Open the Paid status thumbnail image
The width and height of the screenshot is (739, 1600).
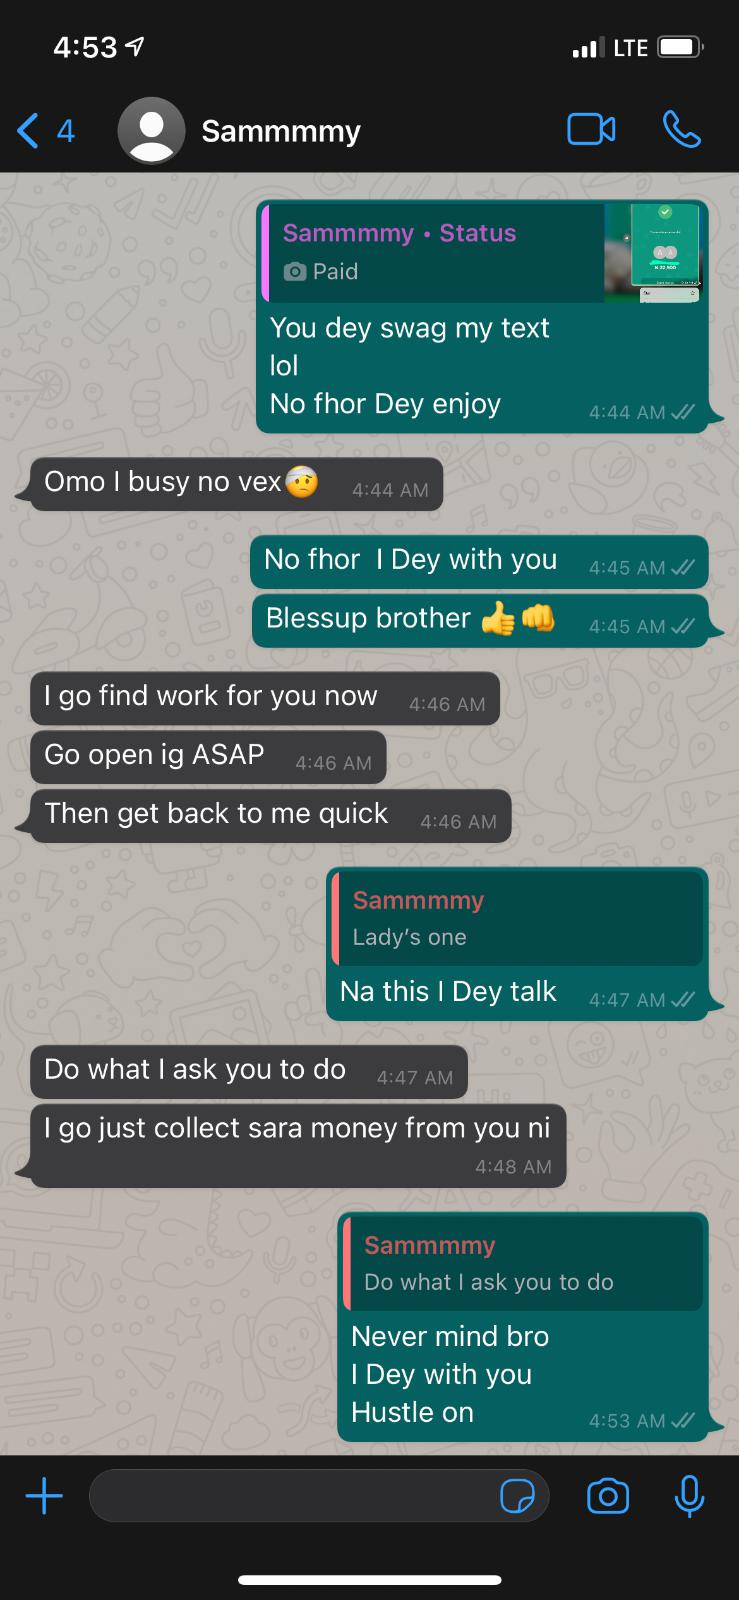[x=653, y=253]
